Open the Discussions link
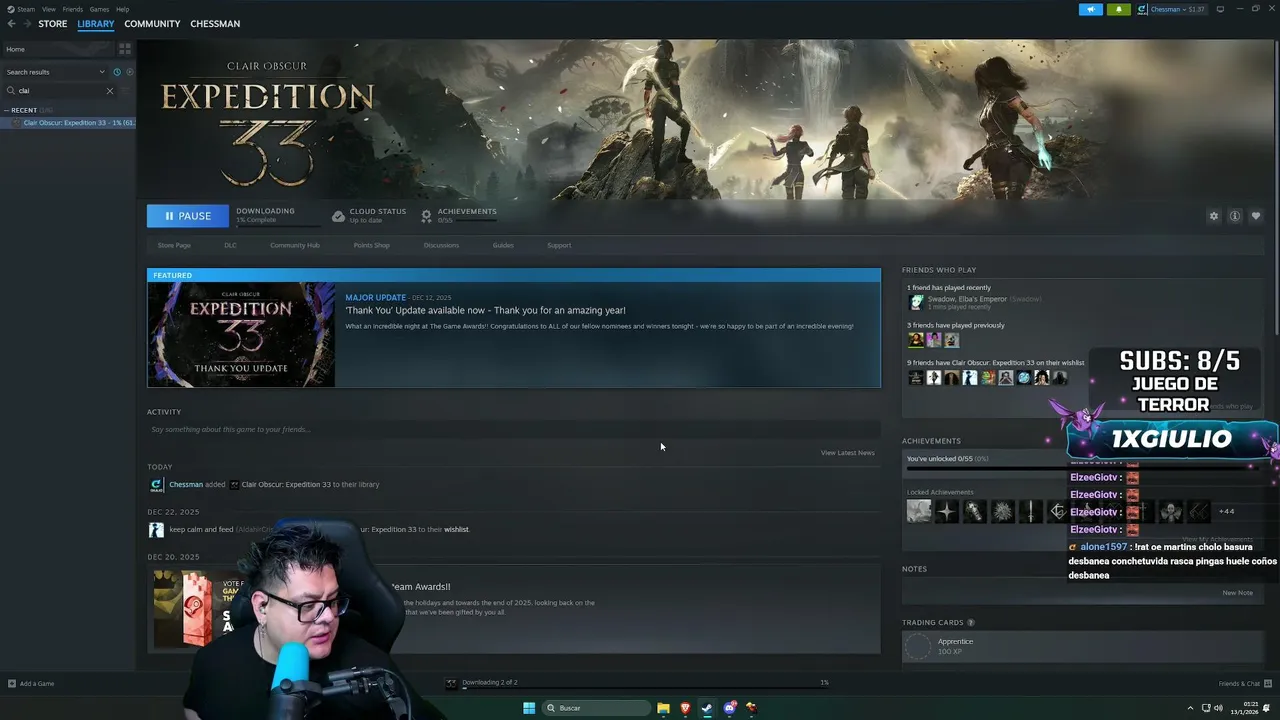 (x=441, y=245)
